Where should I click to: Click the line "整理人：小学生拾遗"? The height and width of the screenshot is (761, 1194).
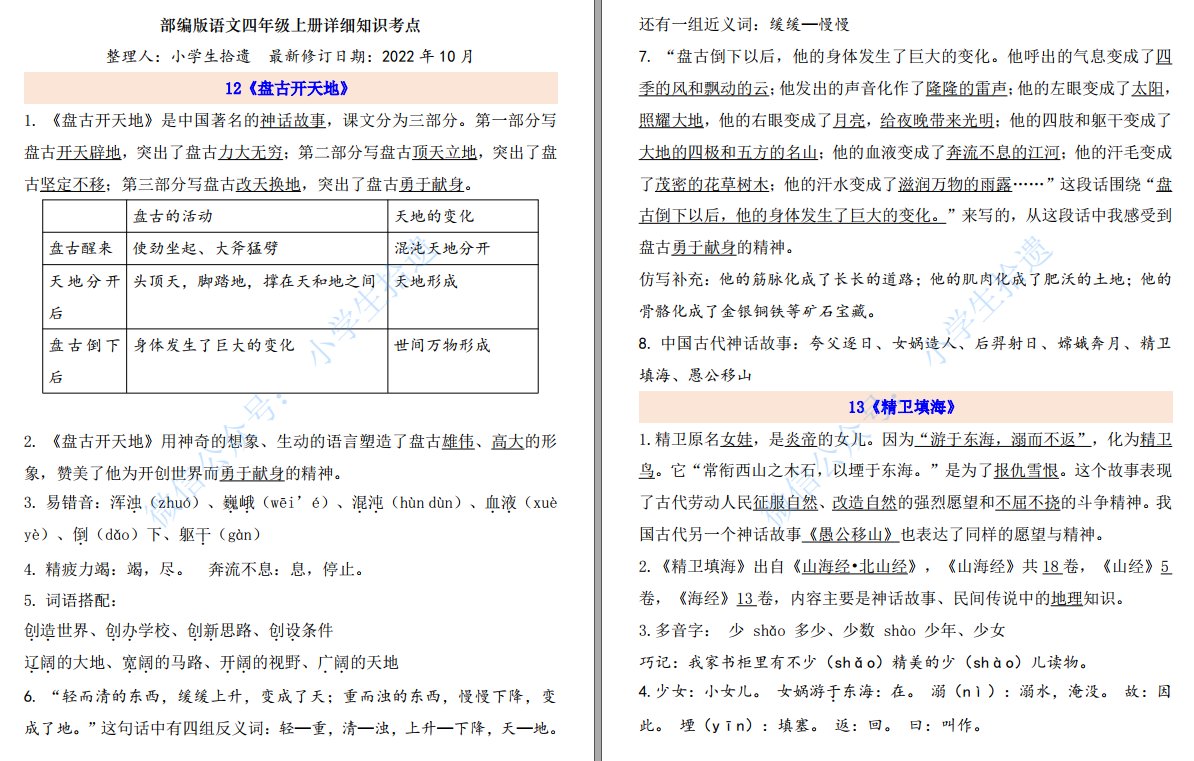178,56
